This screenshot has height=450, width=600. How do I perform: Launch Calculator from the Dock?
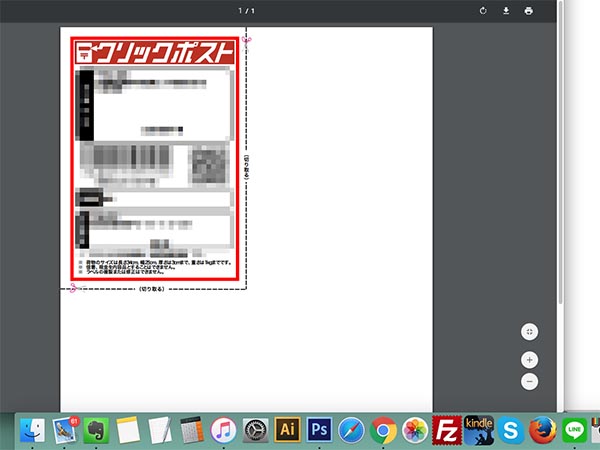(192, 430)
